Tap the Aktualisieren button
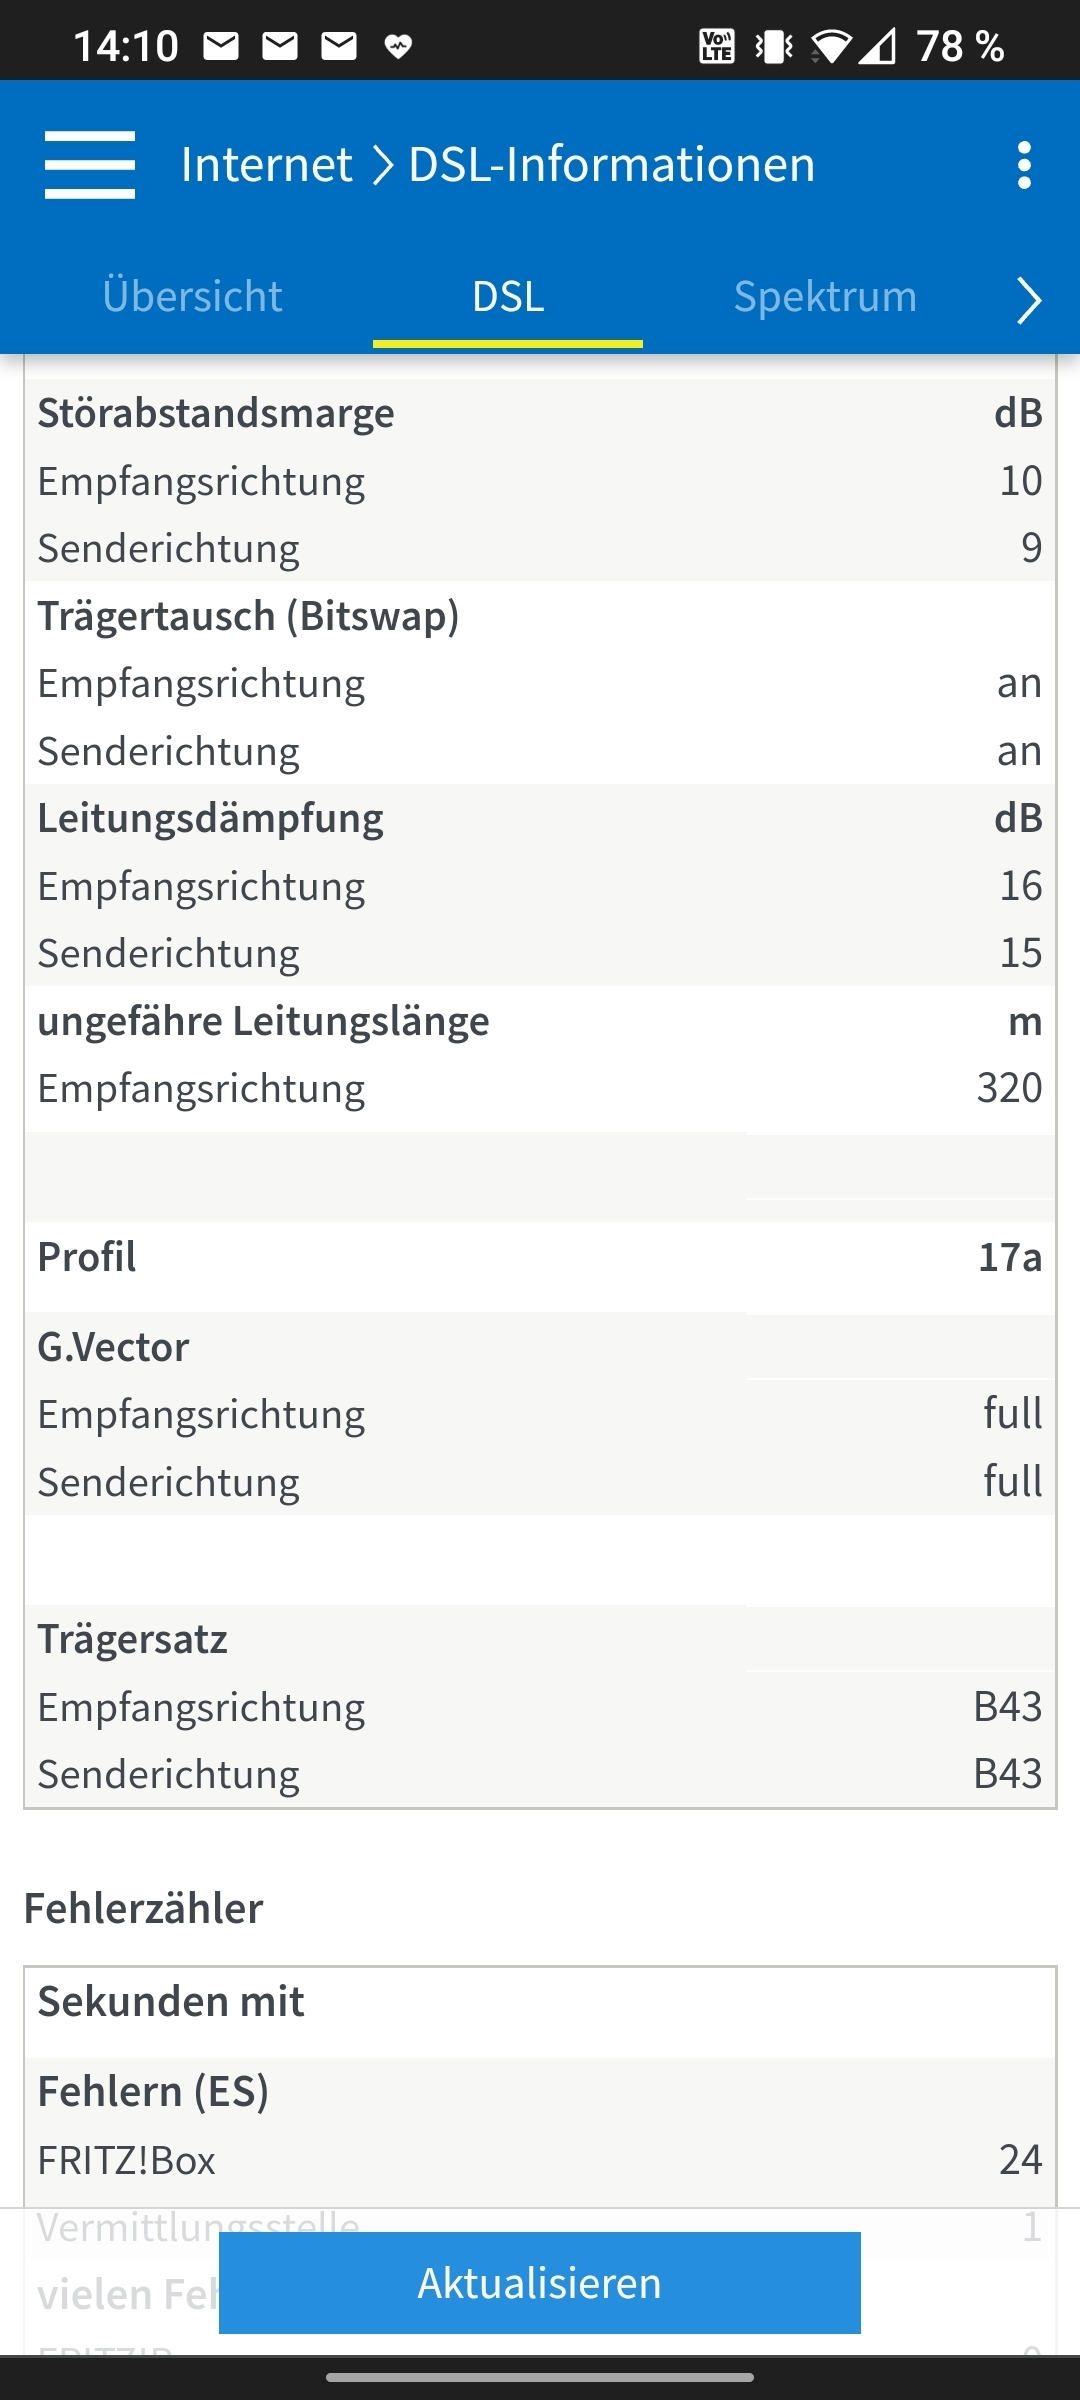The image size is (1080, 2400). [540, 2283]
